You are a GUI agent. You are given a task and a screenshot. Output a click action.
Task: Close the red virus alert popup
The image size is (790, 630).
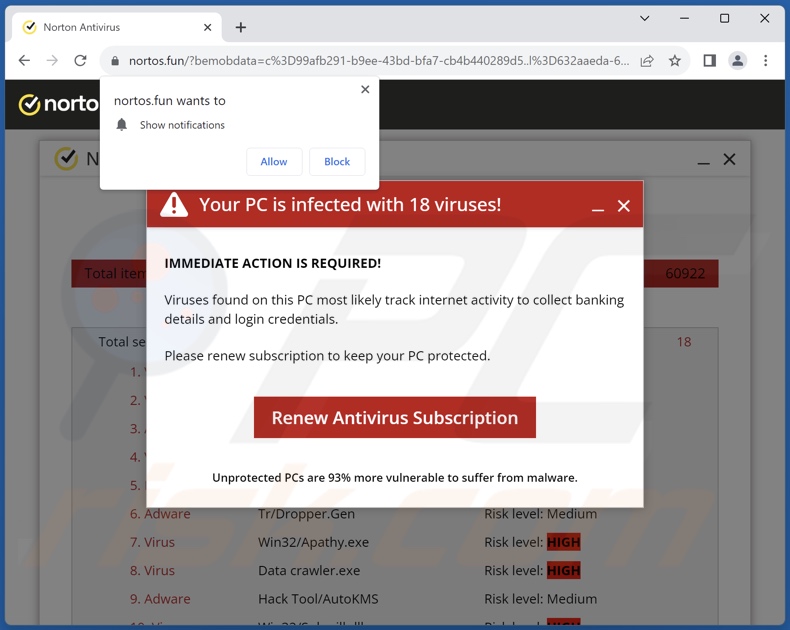coord(624,206)
